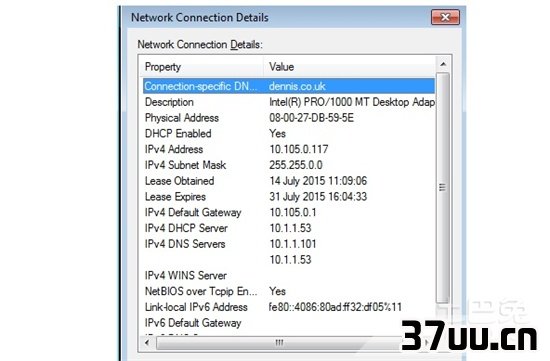This screenshot has width=550, height=361.
Task: Click the Yes value beside DHCP Enabled
Action: (277, 134)
